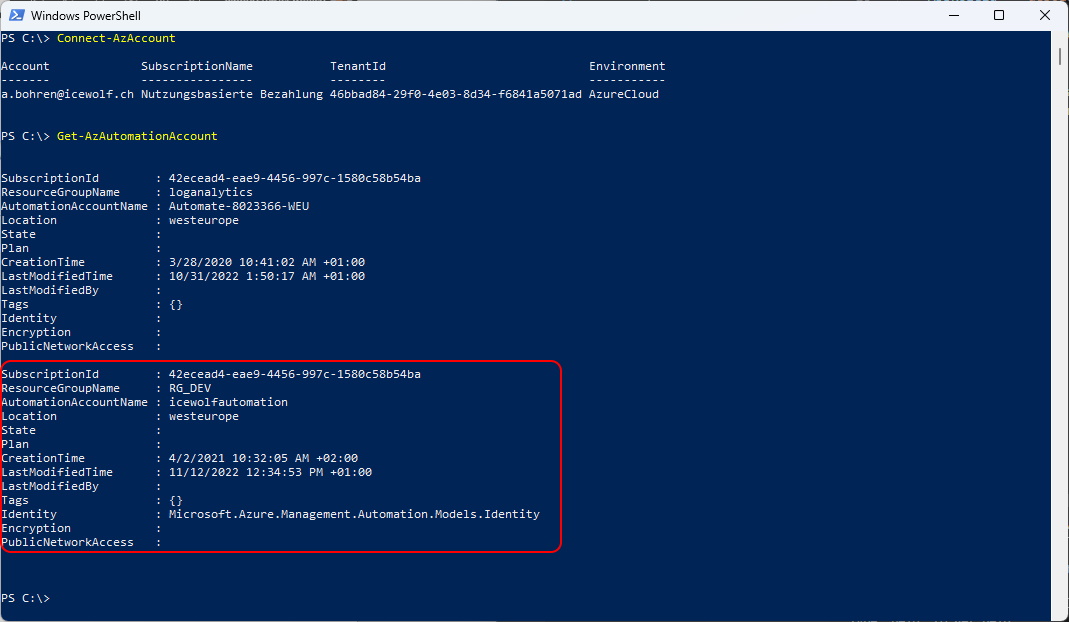
Task: Click the RG_DEV resource group value
Action: (190, 388)
